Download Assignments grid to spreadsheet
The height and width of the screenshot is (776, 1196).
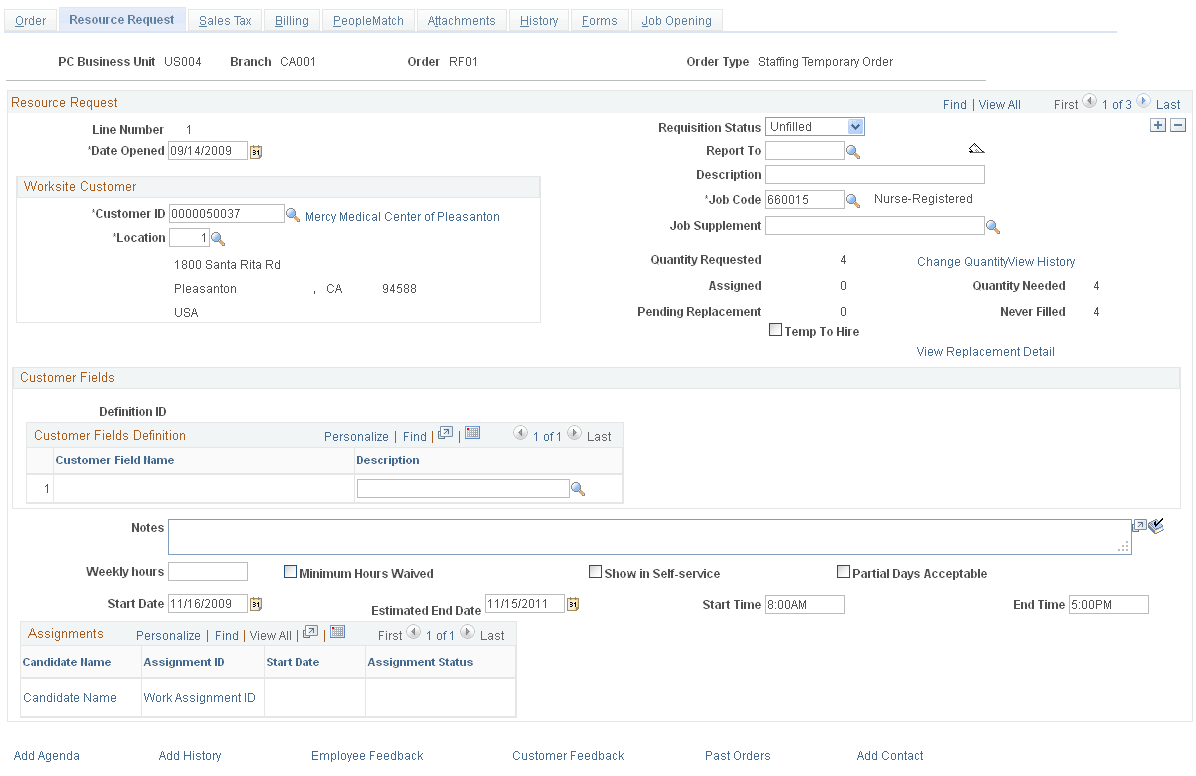[x=338, y=632]
